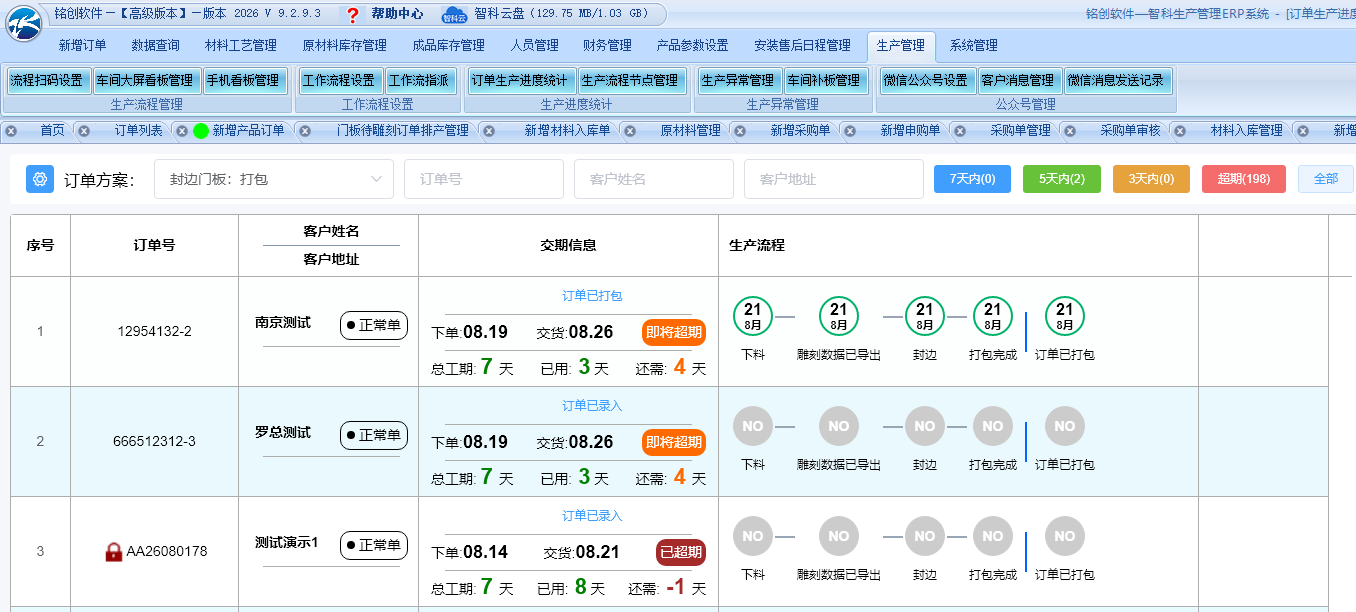Toggle the 正常单 tag for 罗总测试
Image resolution: width=1356 pixels, height=612 pixels.
click(x=374, y=435)
